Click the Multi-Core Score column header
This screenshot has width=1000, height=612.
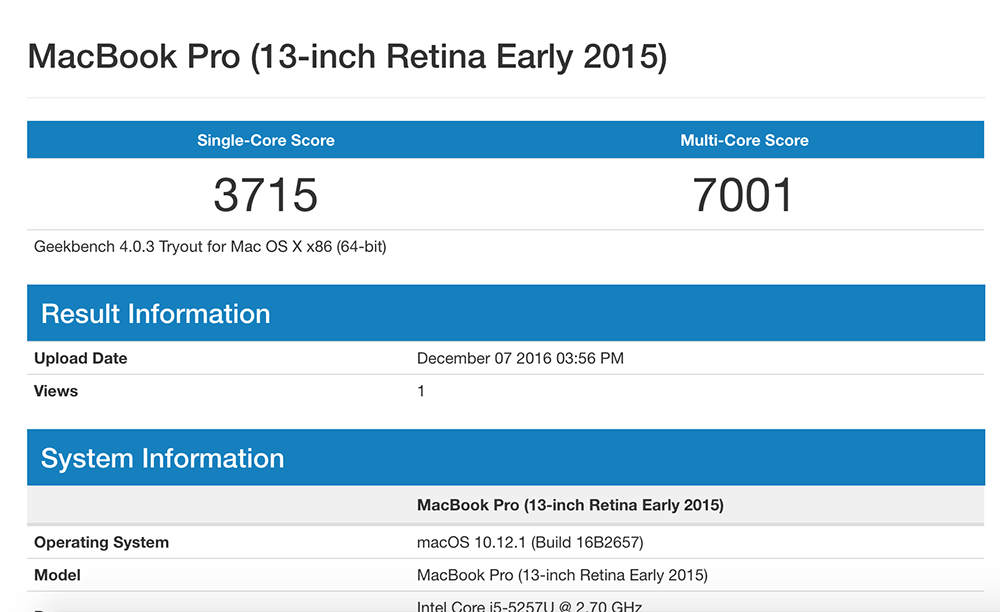coord(744,140)
